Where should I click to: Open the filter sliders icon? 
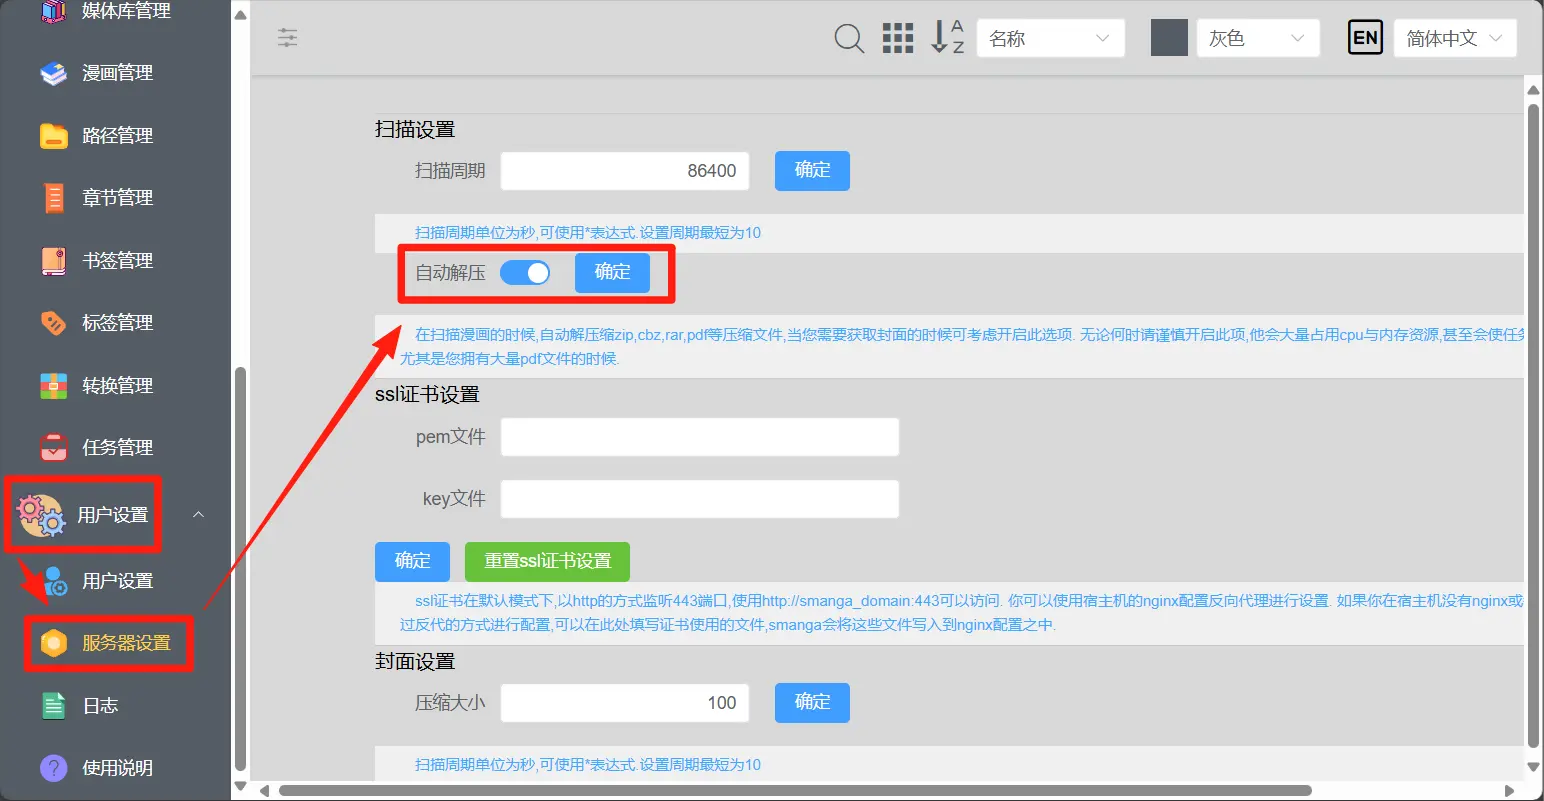(x=288, y=38)
